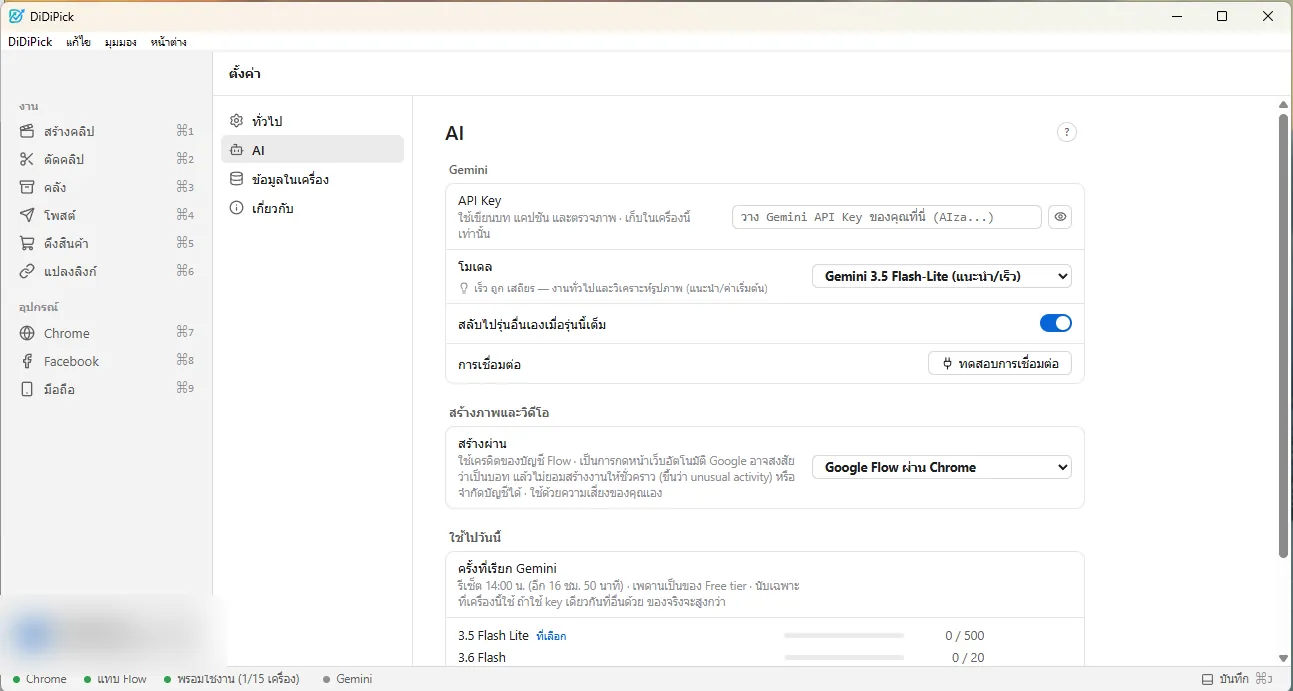Click the Gemini status in status bar

(348, 679)
